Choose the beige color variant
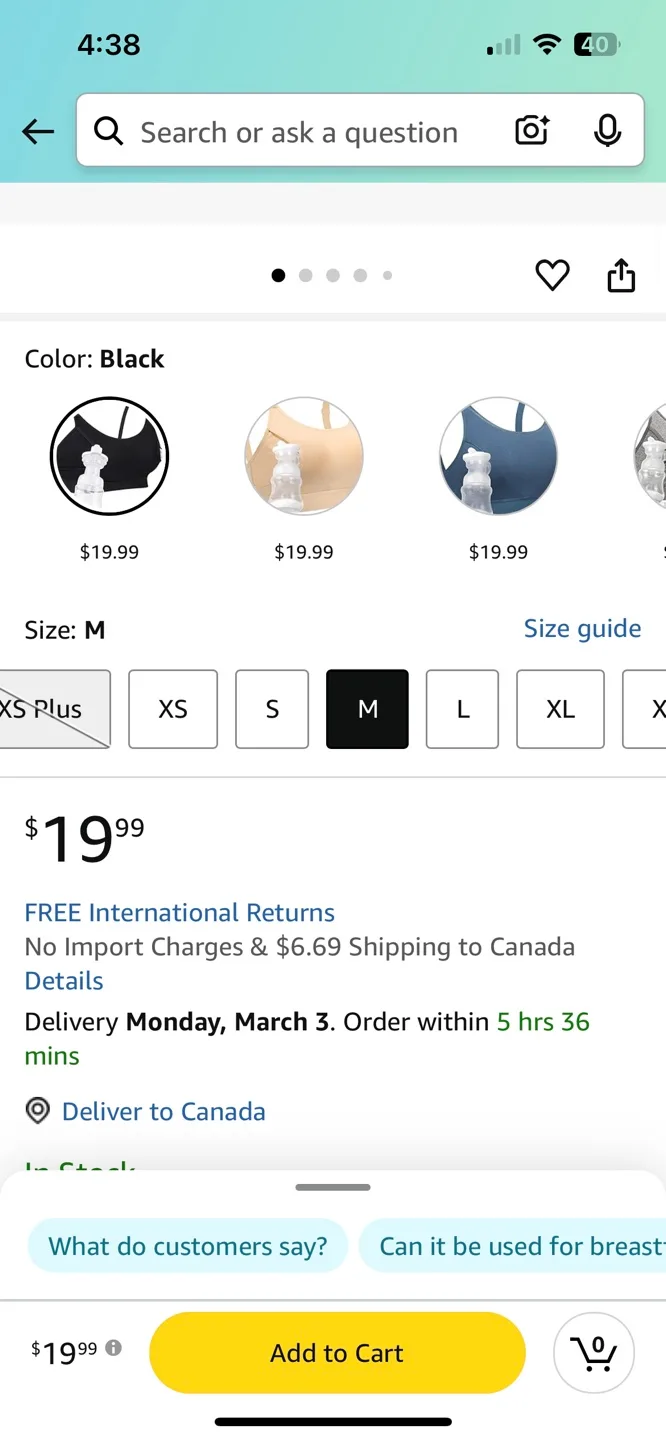The image size is (666, 1440). tap(304, 457)
